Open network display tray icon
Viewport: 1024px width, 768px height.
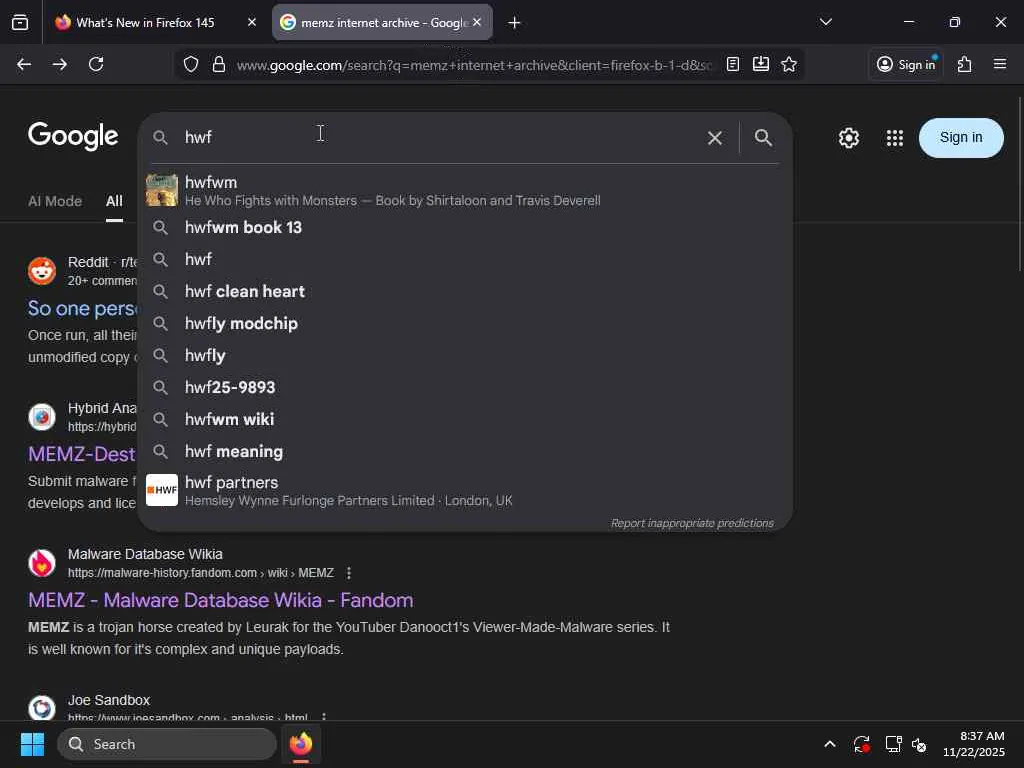pyautogui.click(x=893, y=744)
